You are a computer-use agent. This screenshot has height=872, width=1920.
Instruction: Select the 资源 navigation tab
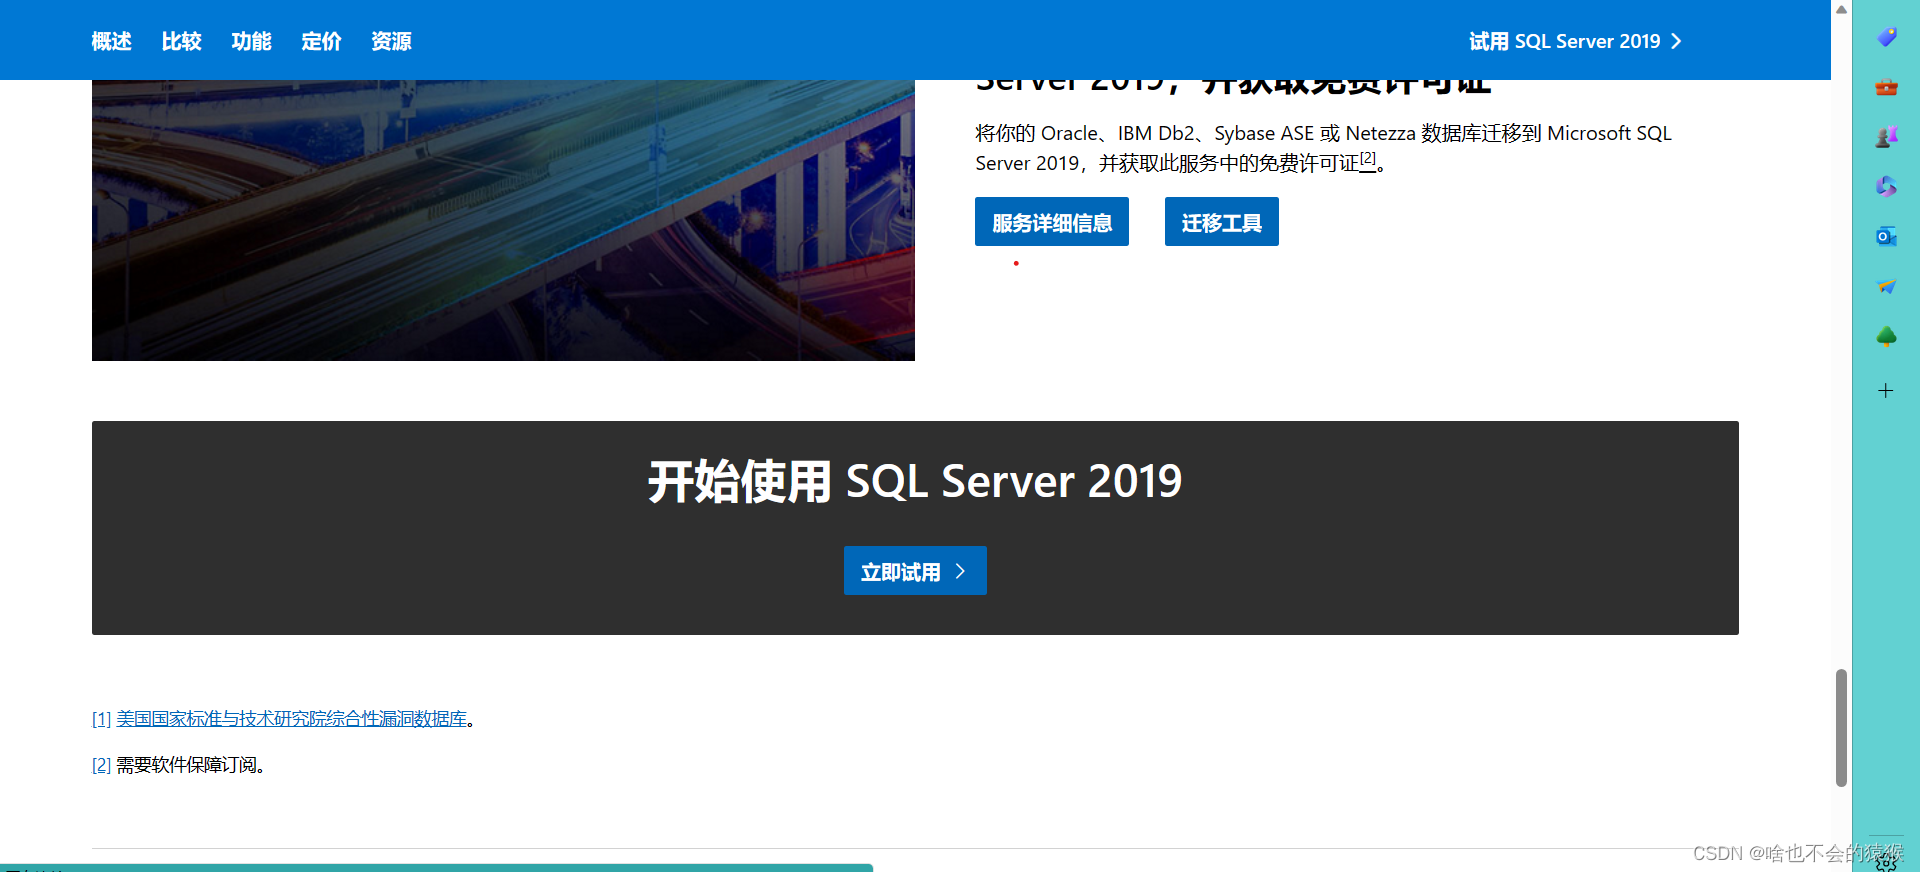tap(391, 41)
